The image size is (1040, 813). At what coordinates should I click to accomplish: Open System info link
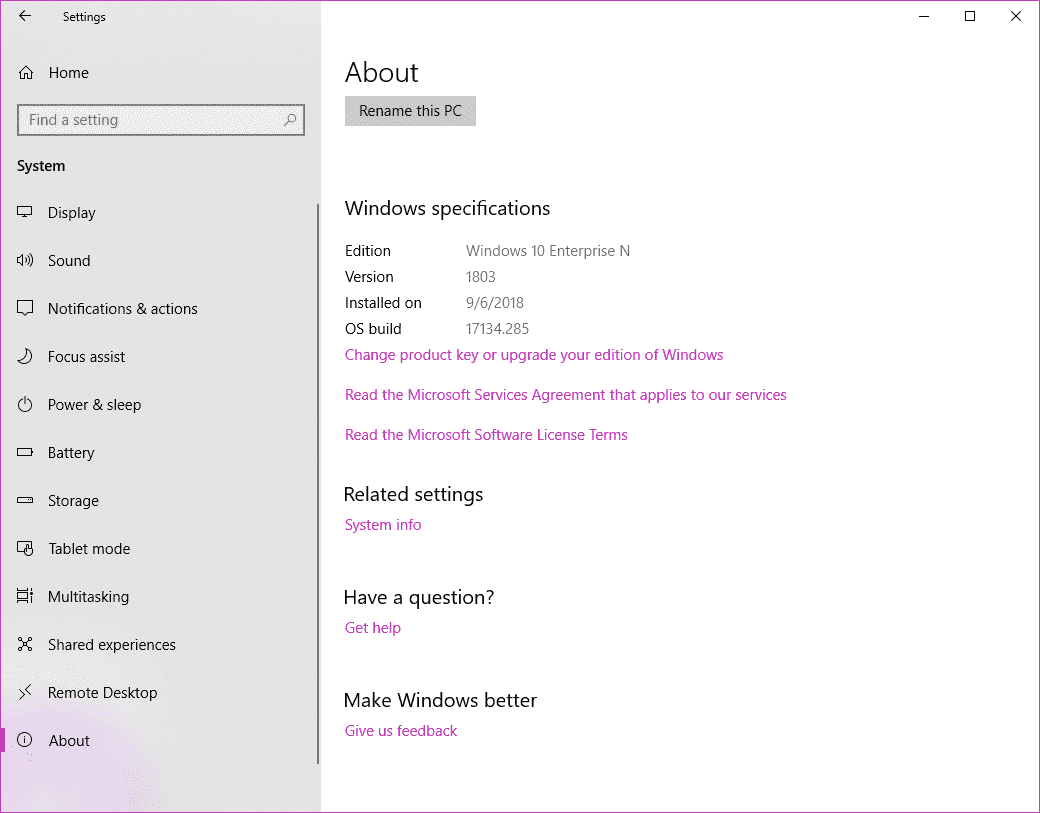click(x=383, y=525)
